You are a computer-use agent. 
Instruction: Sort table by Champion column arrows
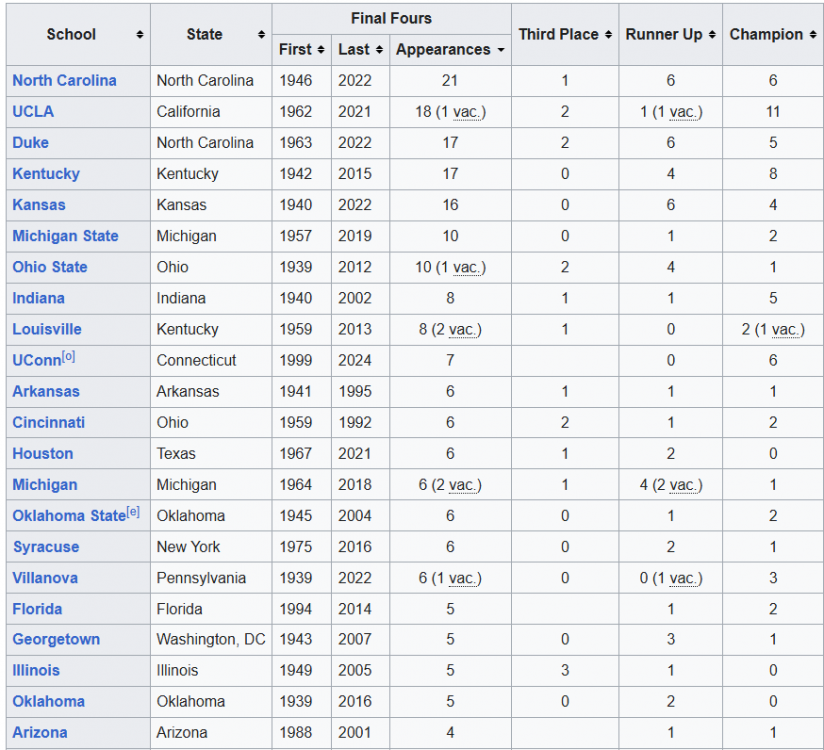click(812, 35)
